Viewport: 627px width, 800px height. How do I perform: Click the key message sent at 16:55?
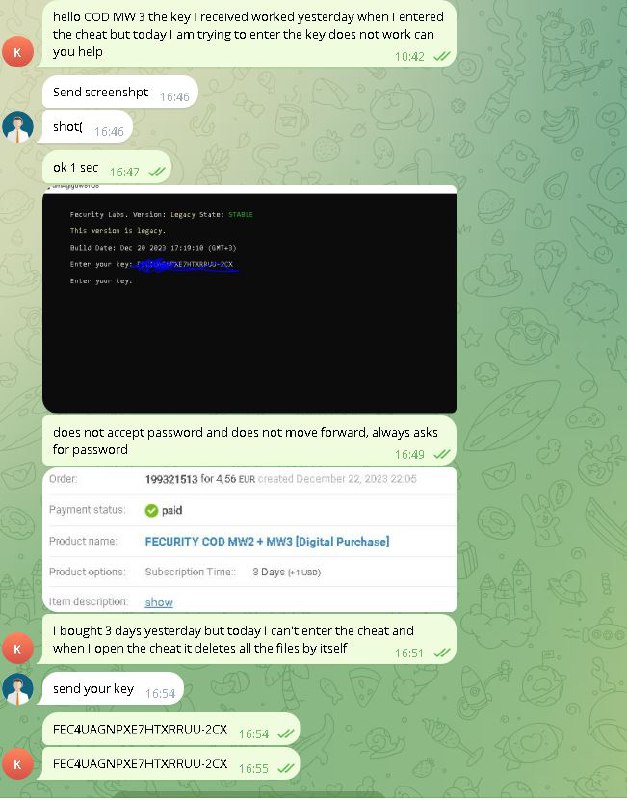[169, 764]
